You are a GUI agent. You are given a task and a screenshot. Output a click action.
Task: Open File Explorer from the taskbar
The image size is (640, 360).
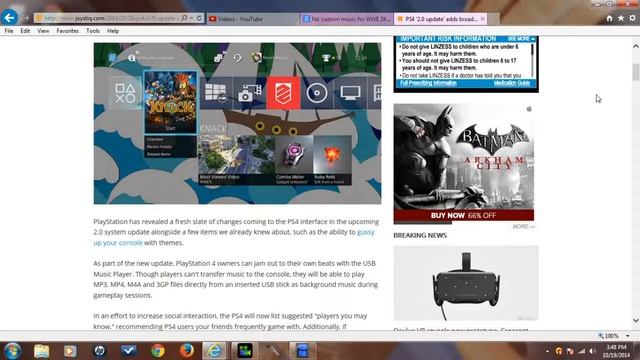tap(42, 351)
